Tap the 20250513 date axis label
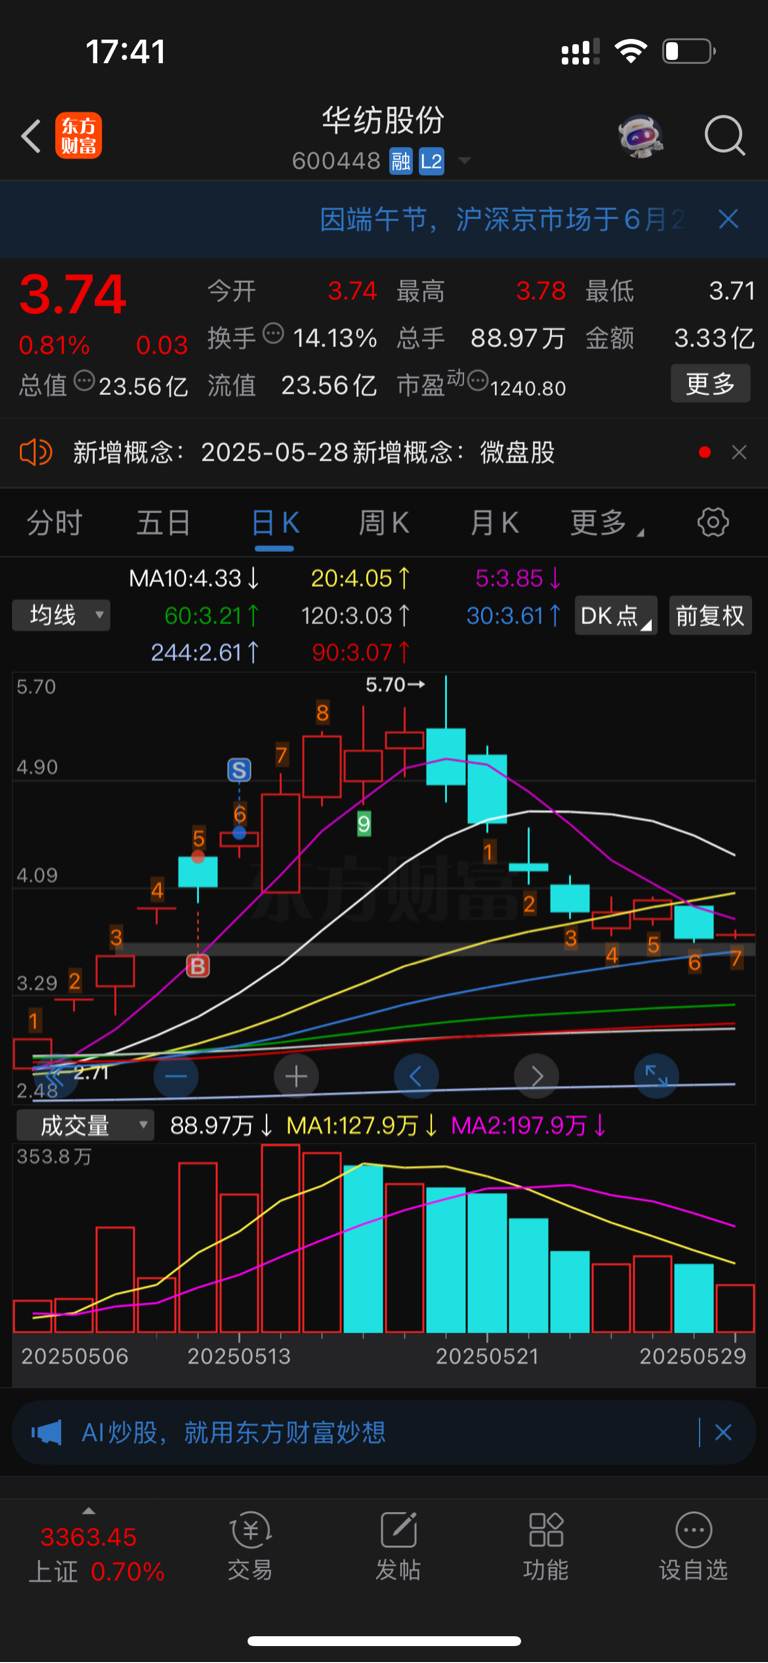This screenshot has width=768, height=1663. click(239, 1357)
